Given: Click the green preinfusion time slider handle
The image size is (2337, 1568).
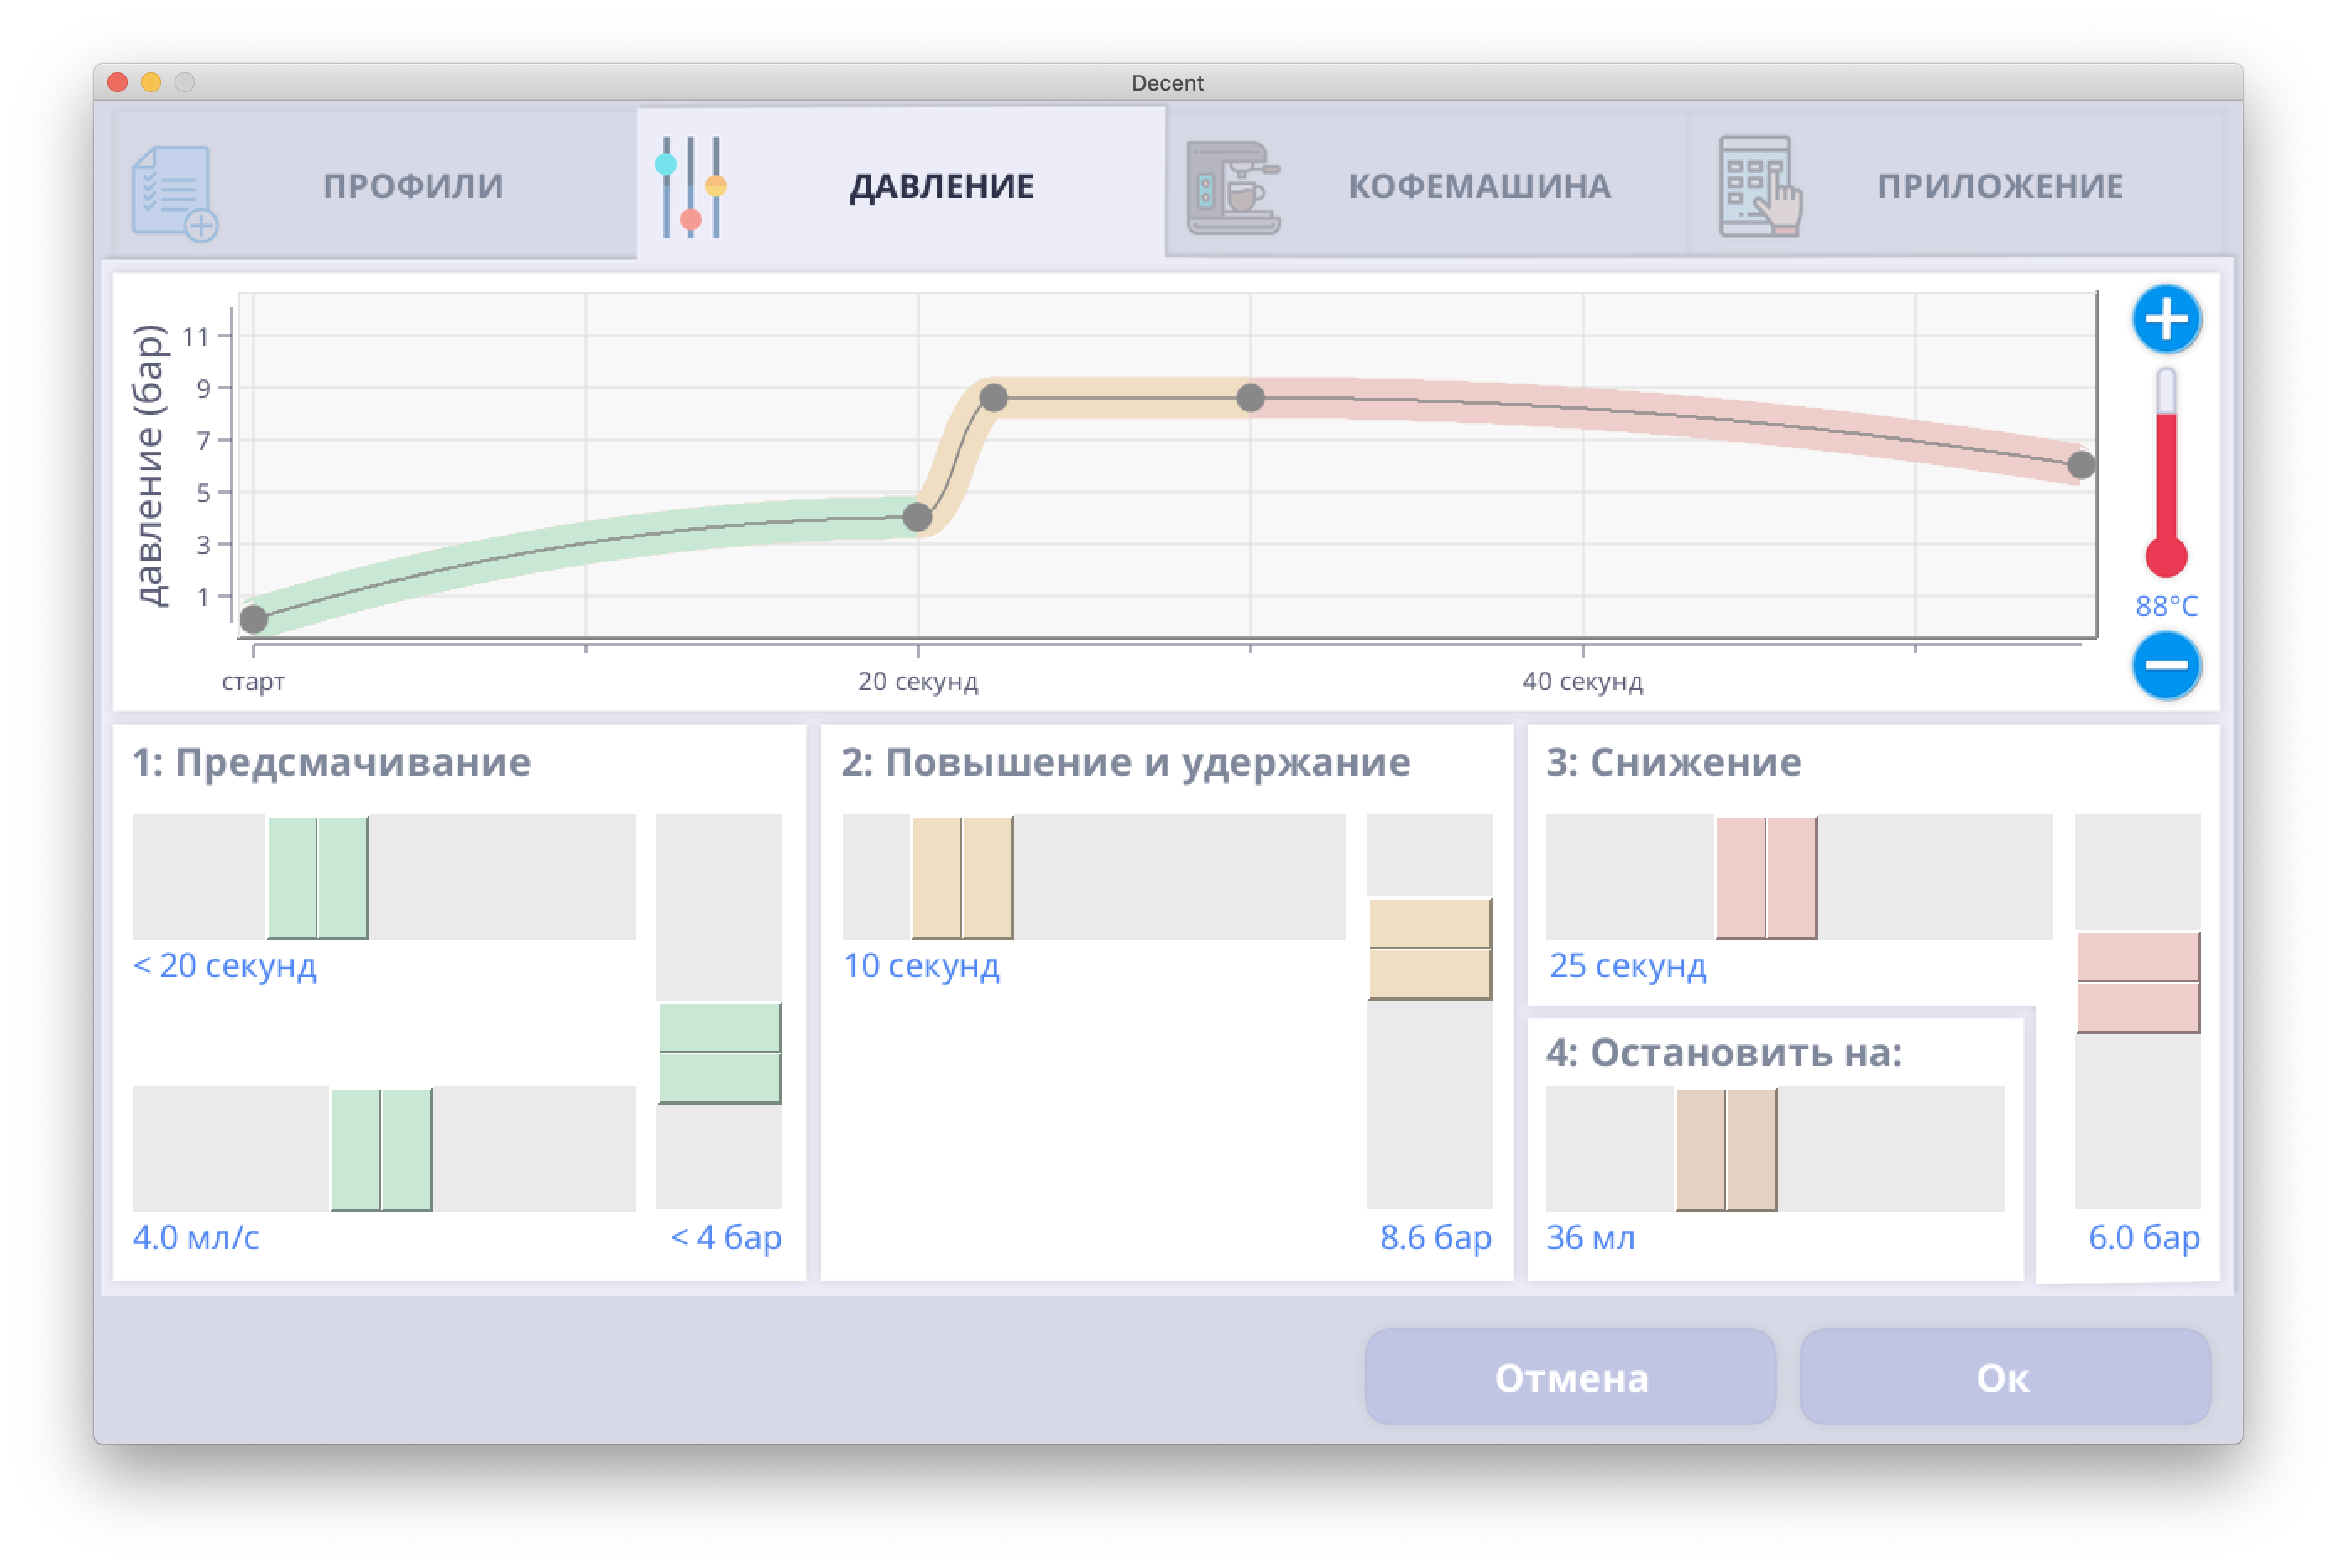Looking at the screenshot, I should 318,877.
